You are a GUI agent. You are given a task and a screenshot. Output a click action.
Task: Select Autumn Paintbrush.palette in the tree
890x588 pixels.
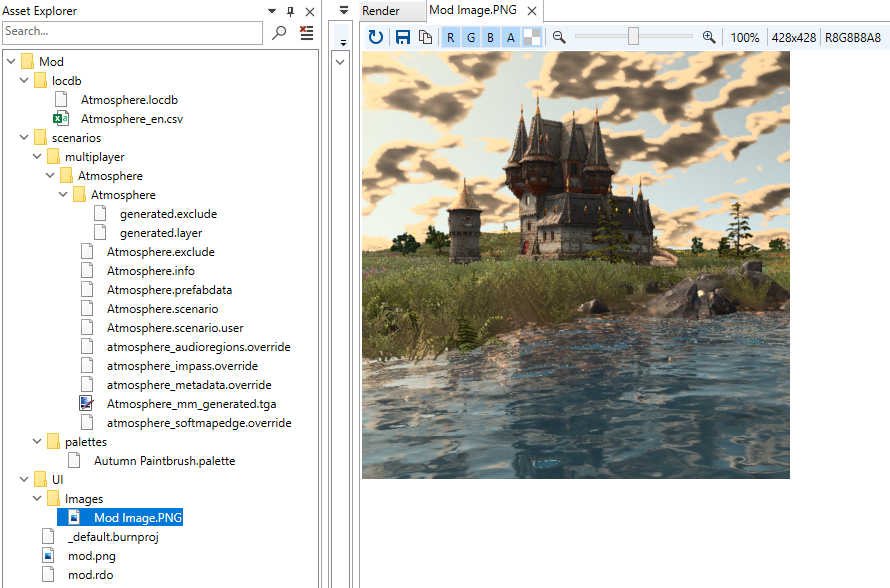tap(165, 461)
